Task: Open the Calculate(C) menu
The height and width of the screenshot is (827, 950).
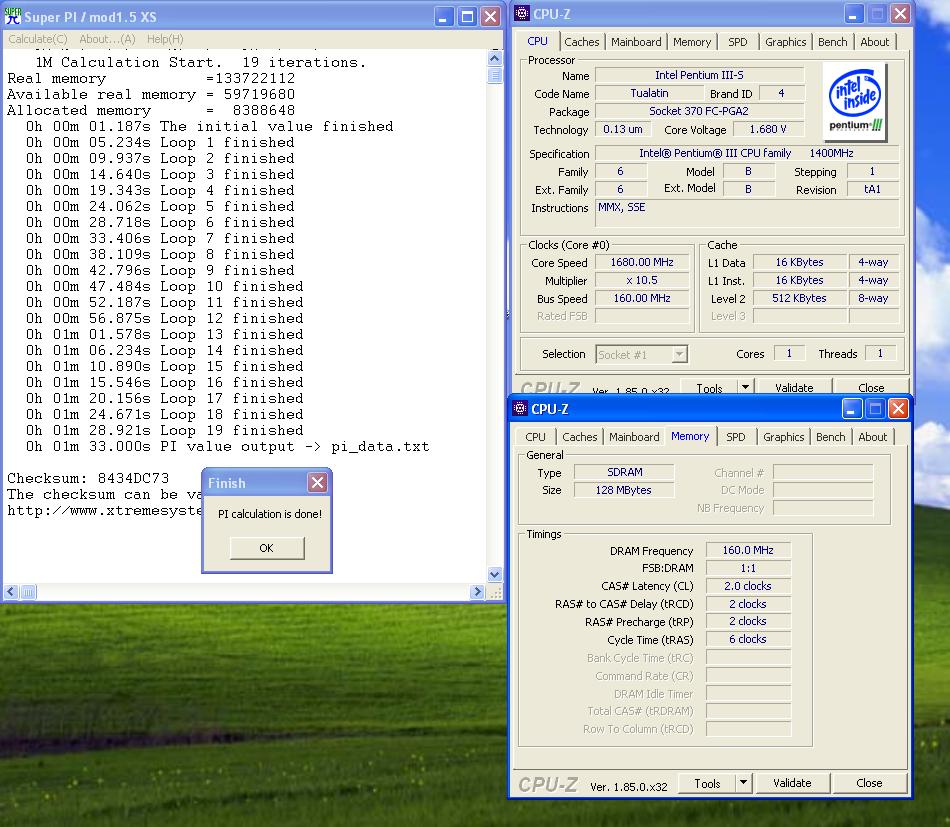Action: [x=38, y=39]
